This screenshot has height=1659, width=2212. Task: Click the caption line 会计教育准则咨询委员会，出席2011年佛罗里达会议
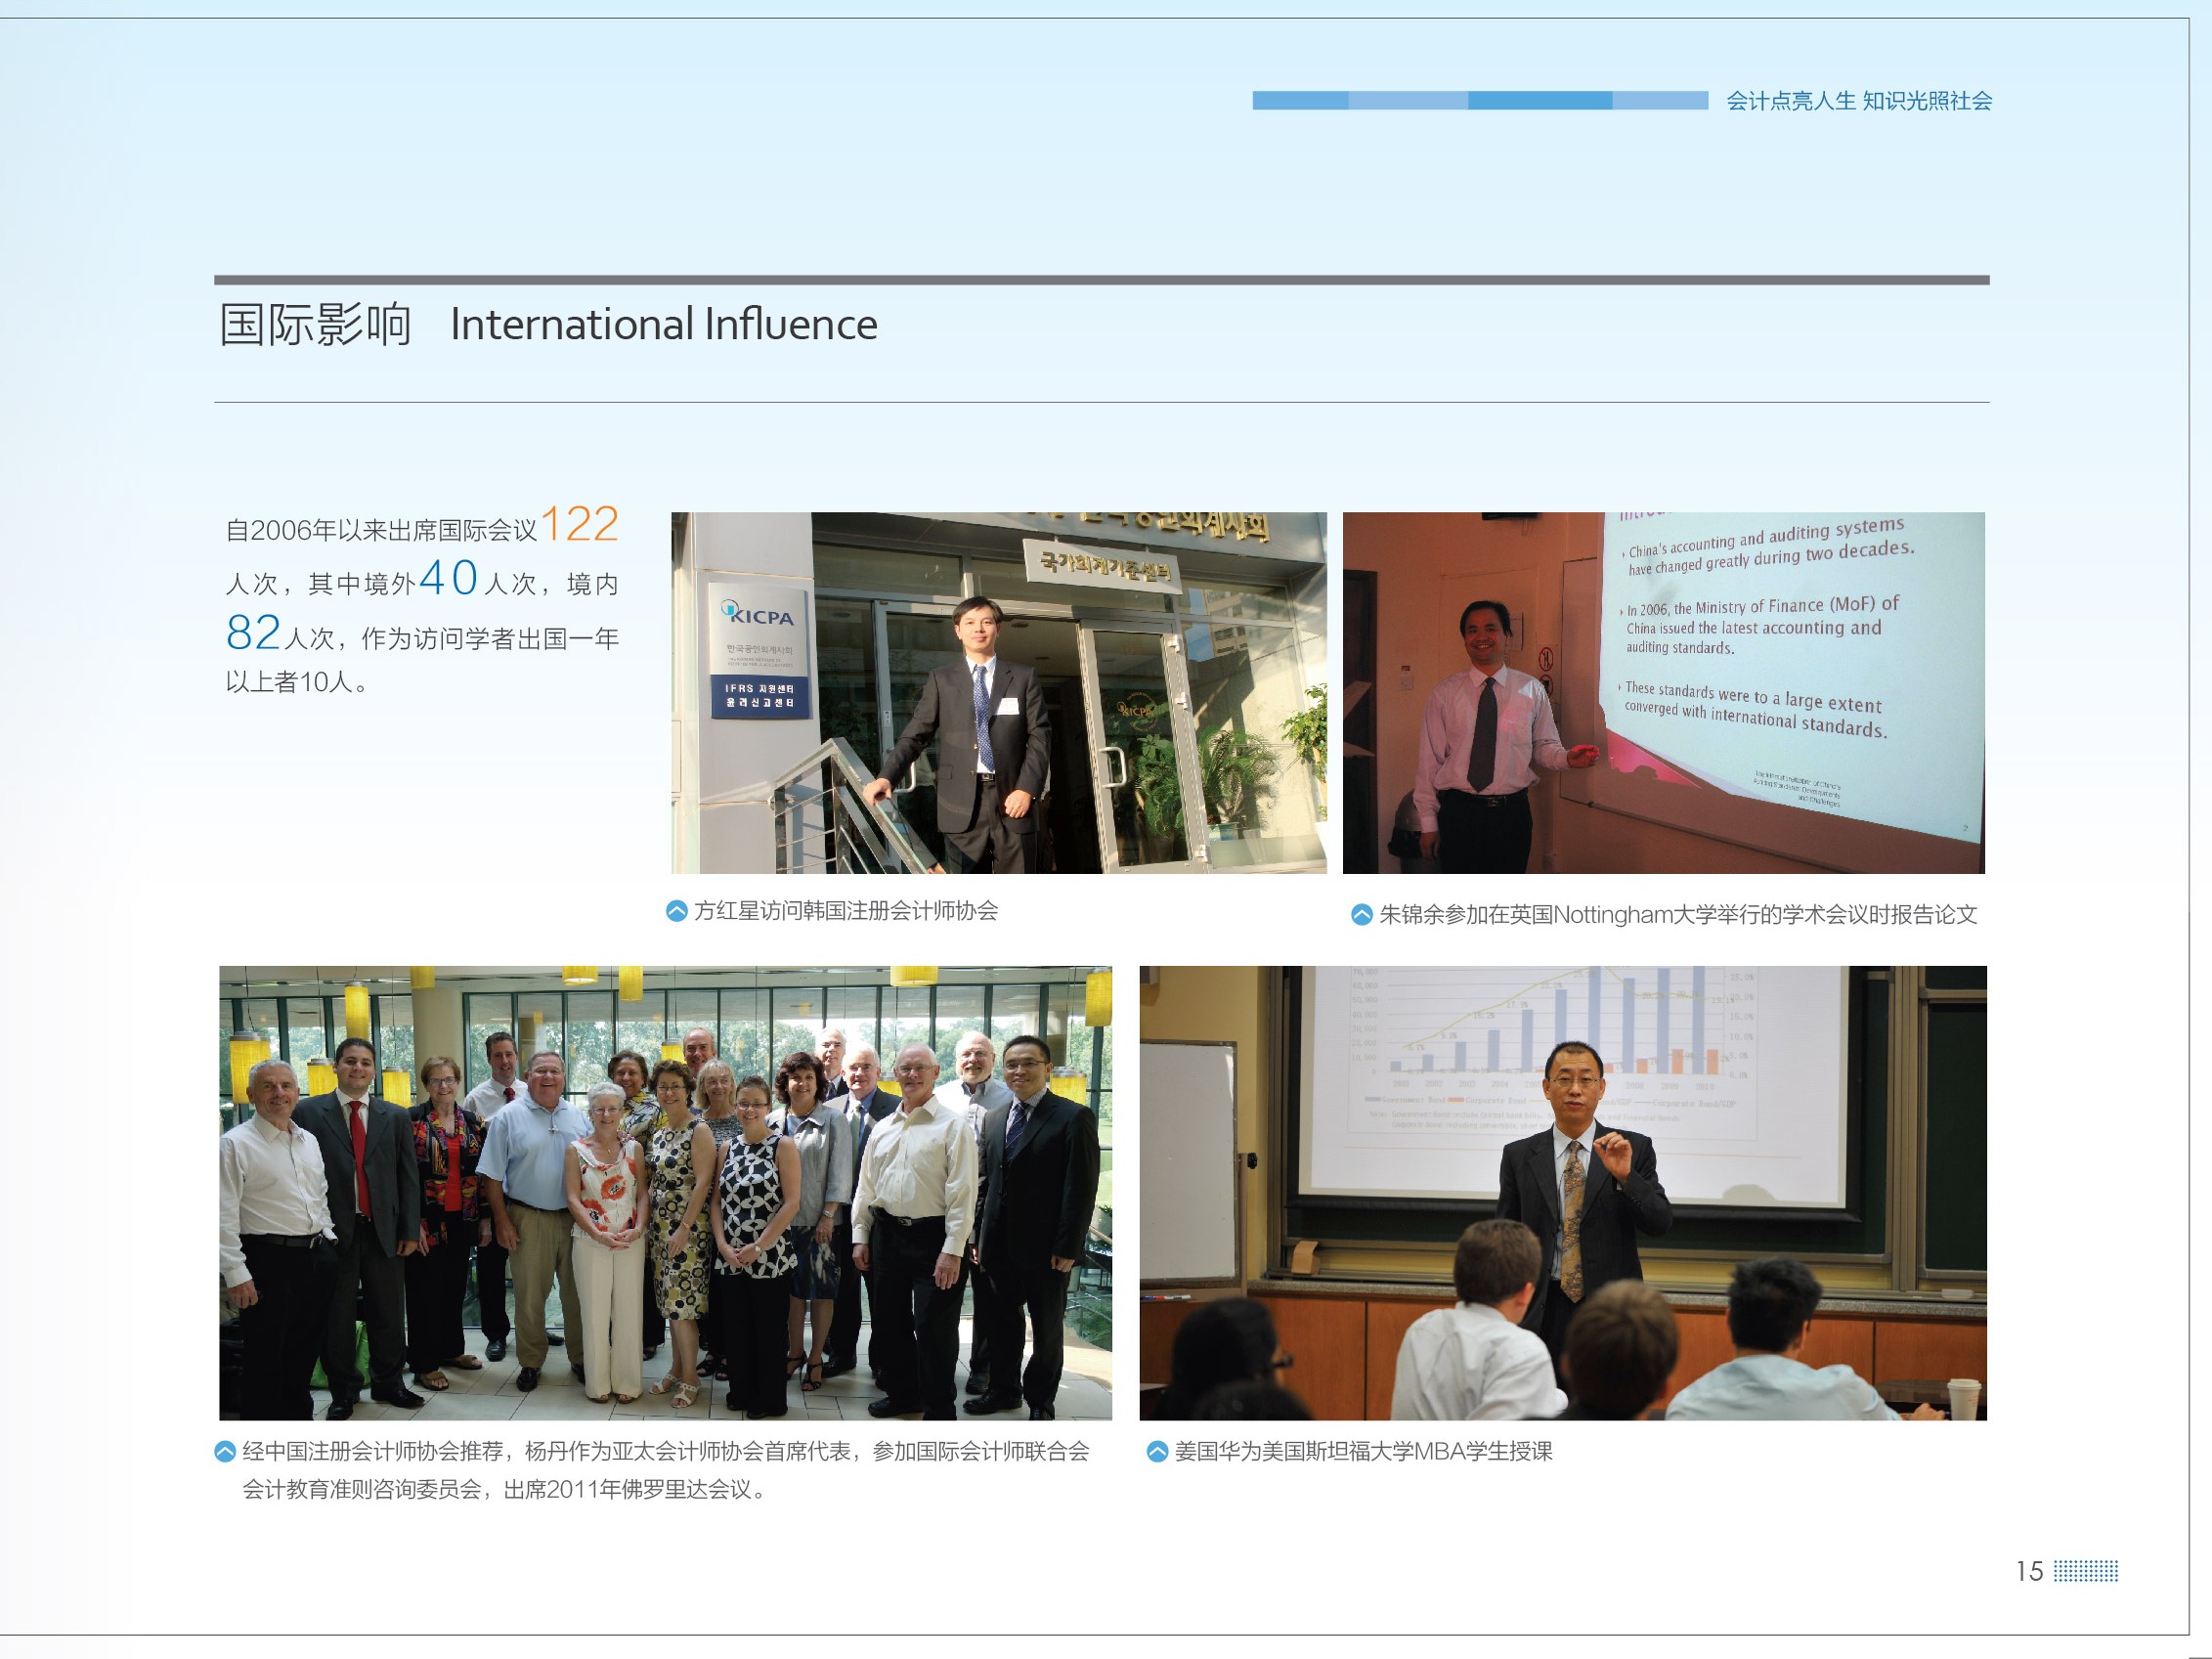tap(505, 1490)
